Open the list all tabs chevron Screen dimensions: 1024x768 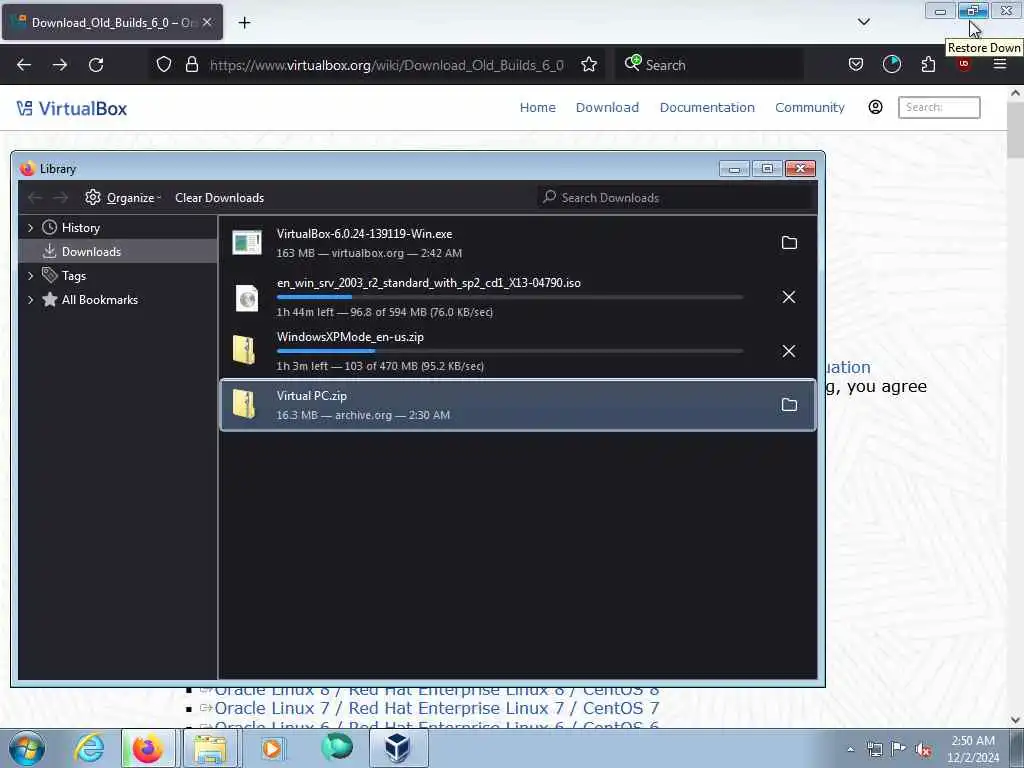[x=863, y=22]
